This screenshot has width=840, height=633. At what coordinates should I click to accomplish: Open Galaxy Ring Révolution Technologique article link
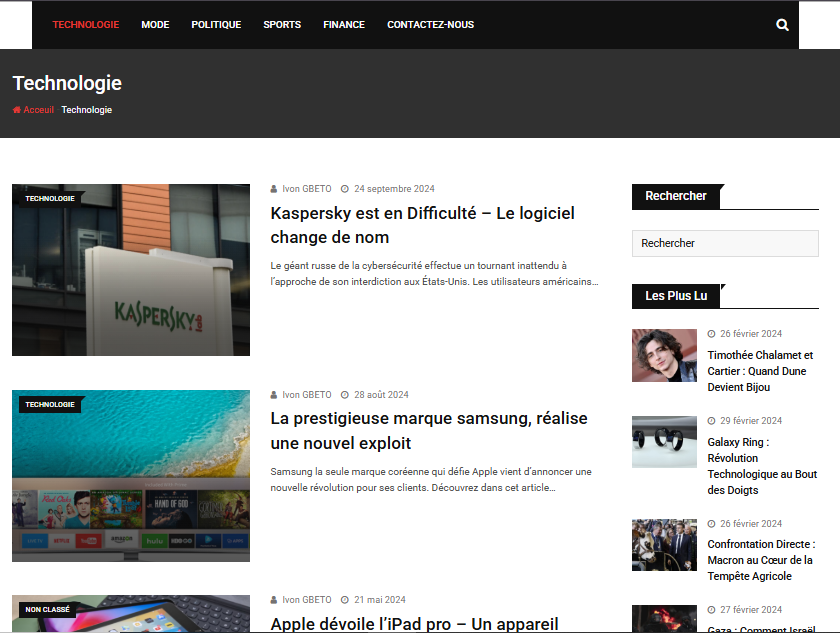tap(762, 466)
